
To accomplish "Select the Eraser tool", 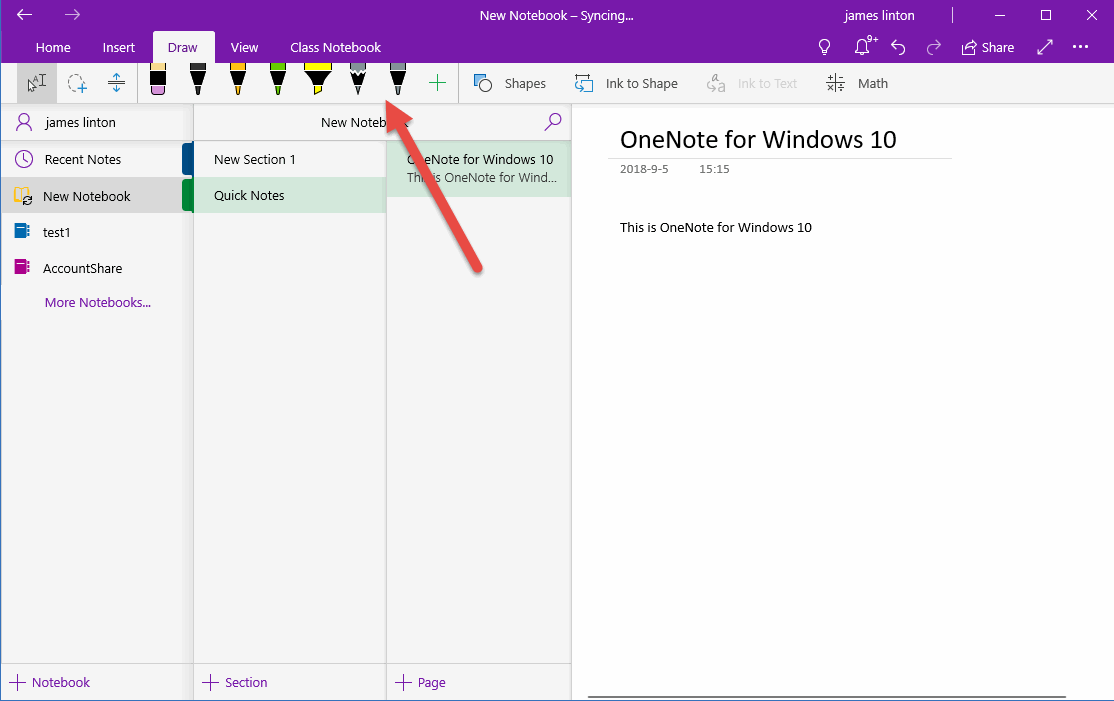I will click(158, 80).
